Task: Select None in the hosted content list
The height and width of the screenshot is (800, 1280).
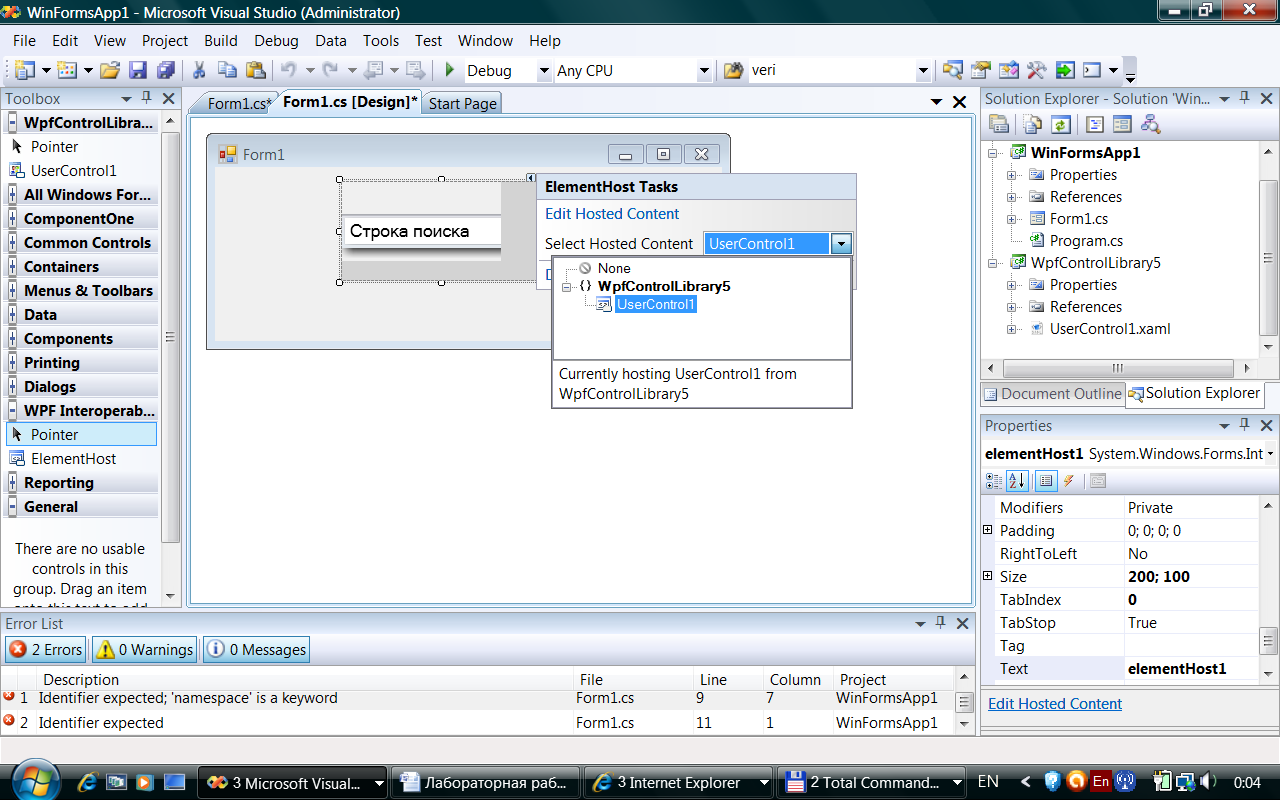Action: tap(614, 268)
